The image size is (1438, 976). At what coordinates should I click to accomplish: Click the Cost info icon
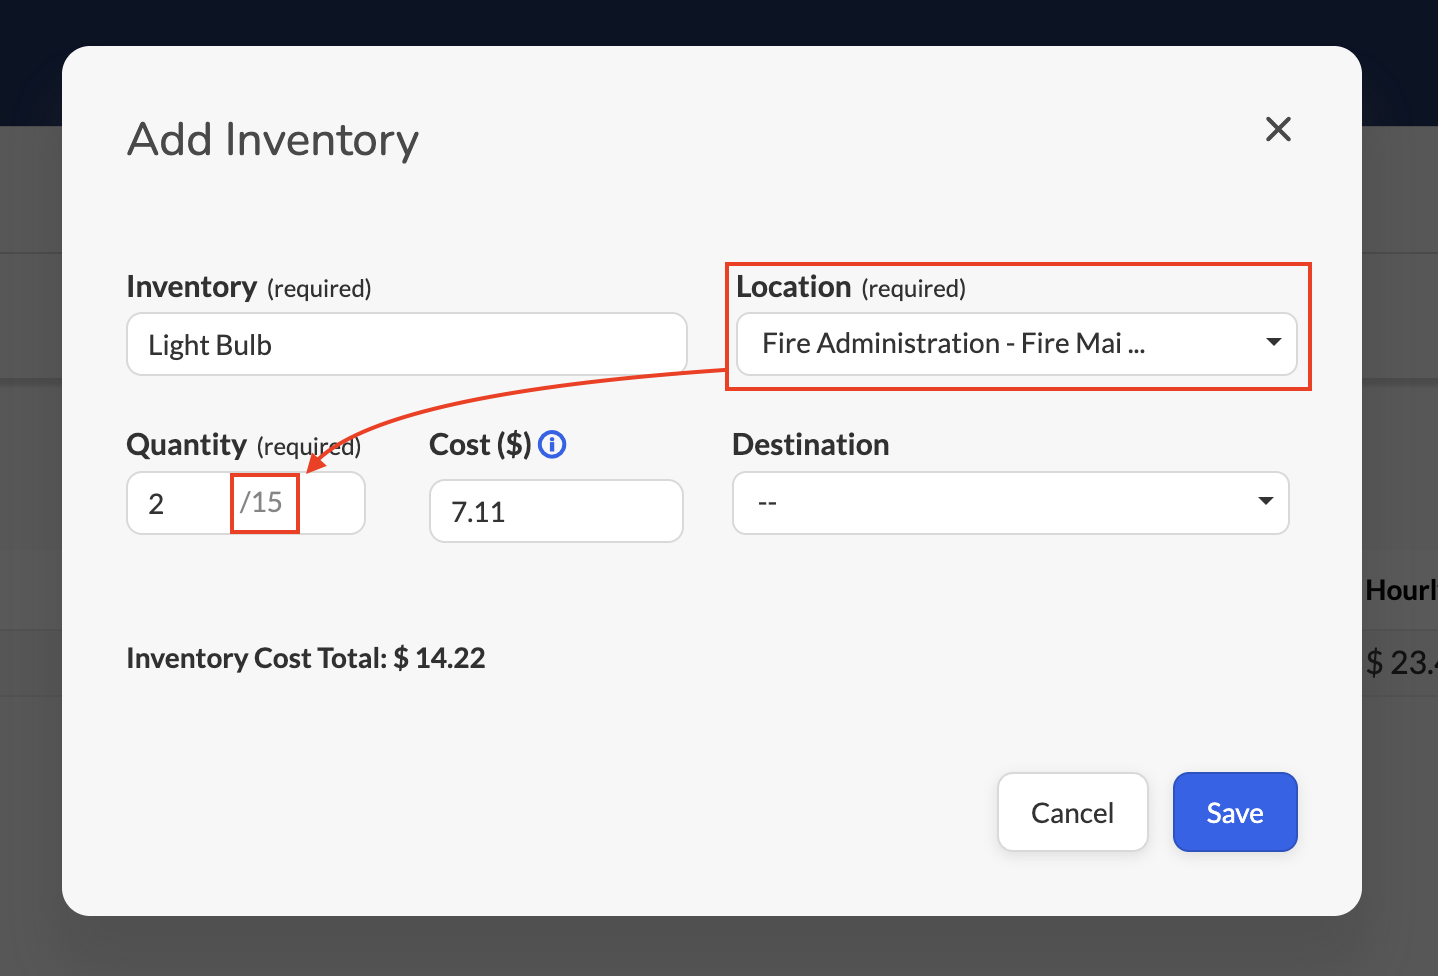pyautogui.click(x=552, y=444)
